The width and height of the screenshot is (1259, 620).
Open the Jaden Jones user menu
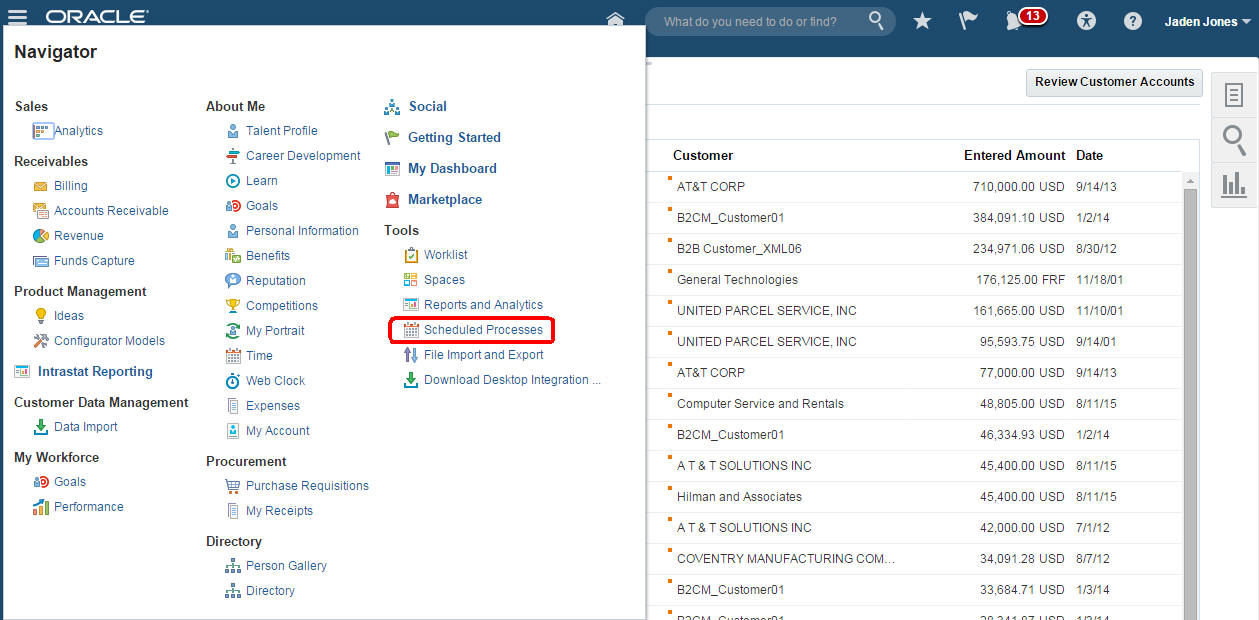pos(1207,21)
